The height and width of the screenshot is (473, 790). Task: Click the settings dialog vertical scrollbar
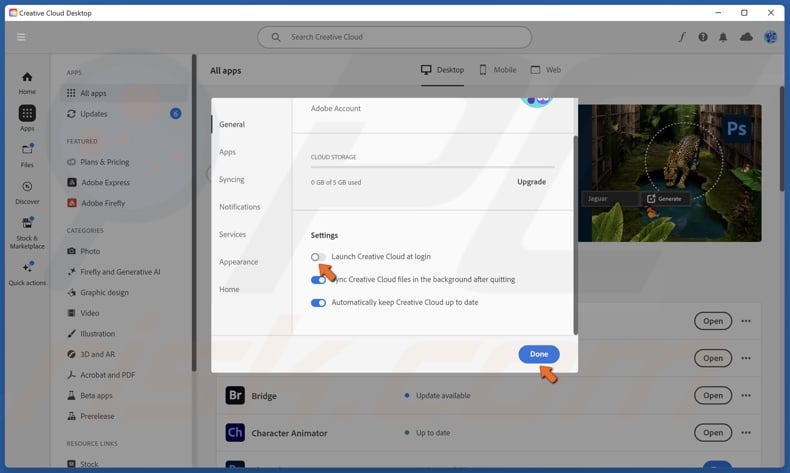coord(575,235)
